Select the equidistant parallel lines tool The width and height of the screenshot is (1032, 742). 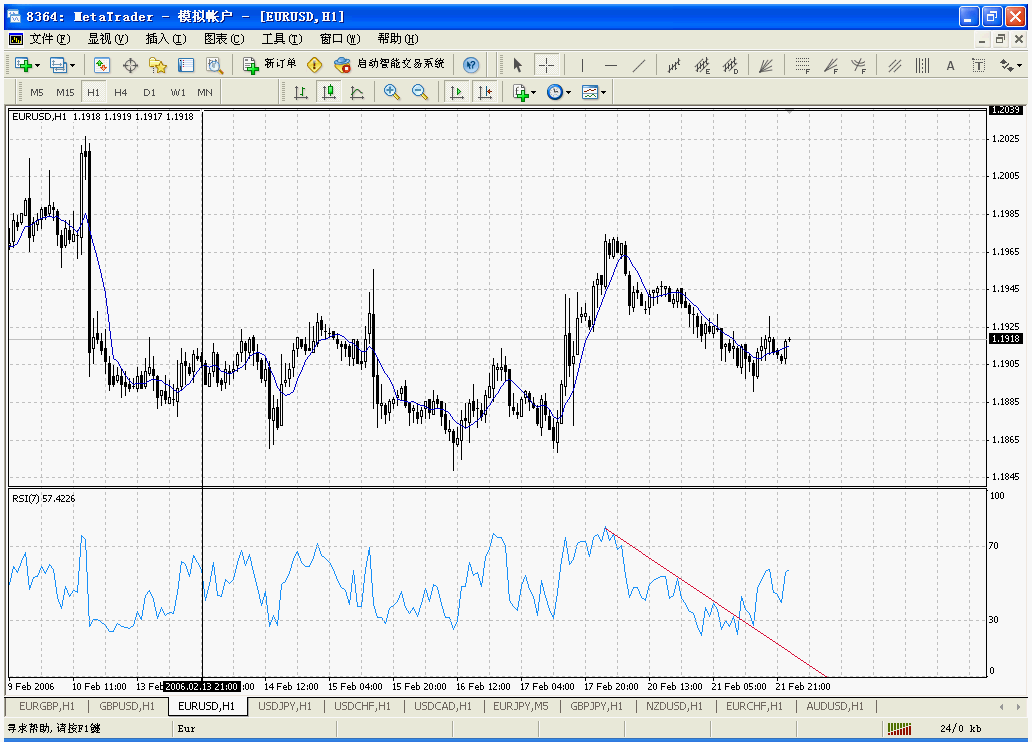894,65
